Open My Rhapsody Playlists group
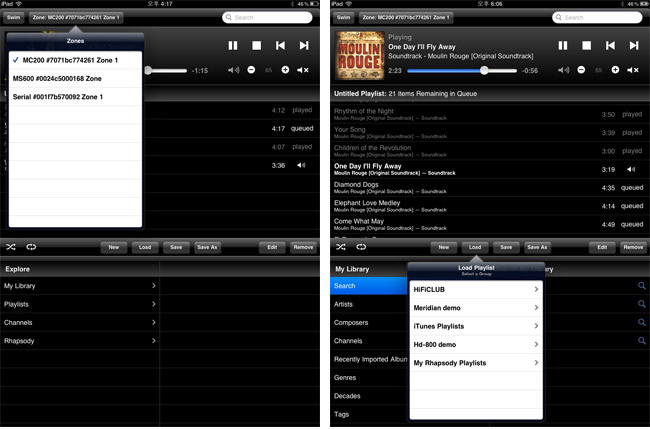 click(x=476, y=363)
